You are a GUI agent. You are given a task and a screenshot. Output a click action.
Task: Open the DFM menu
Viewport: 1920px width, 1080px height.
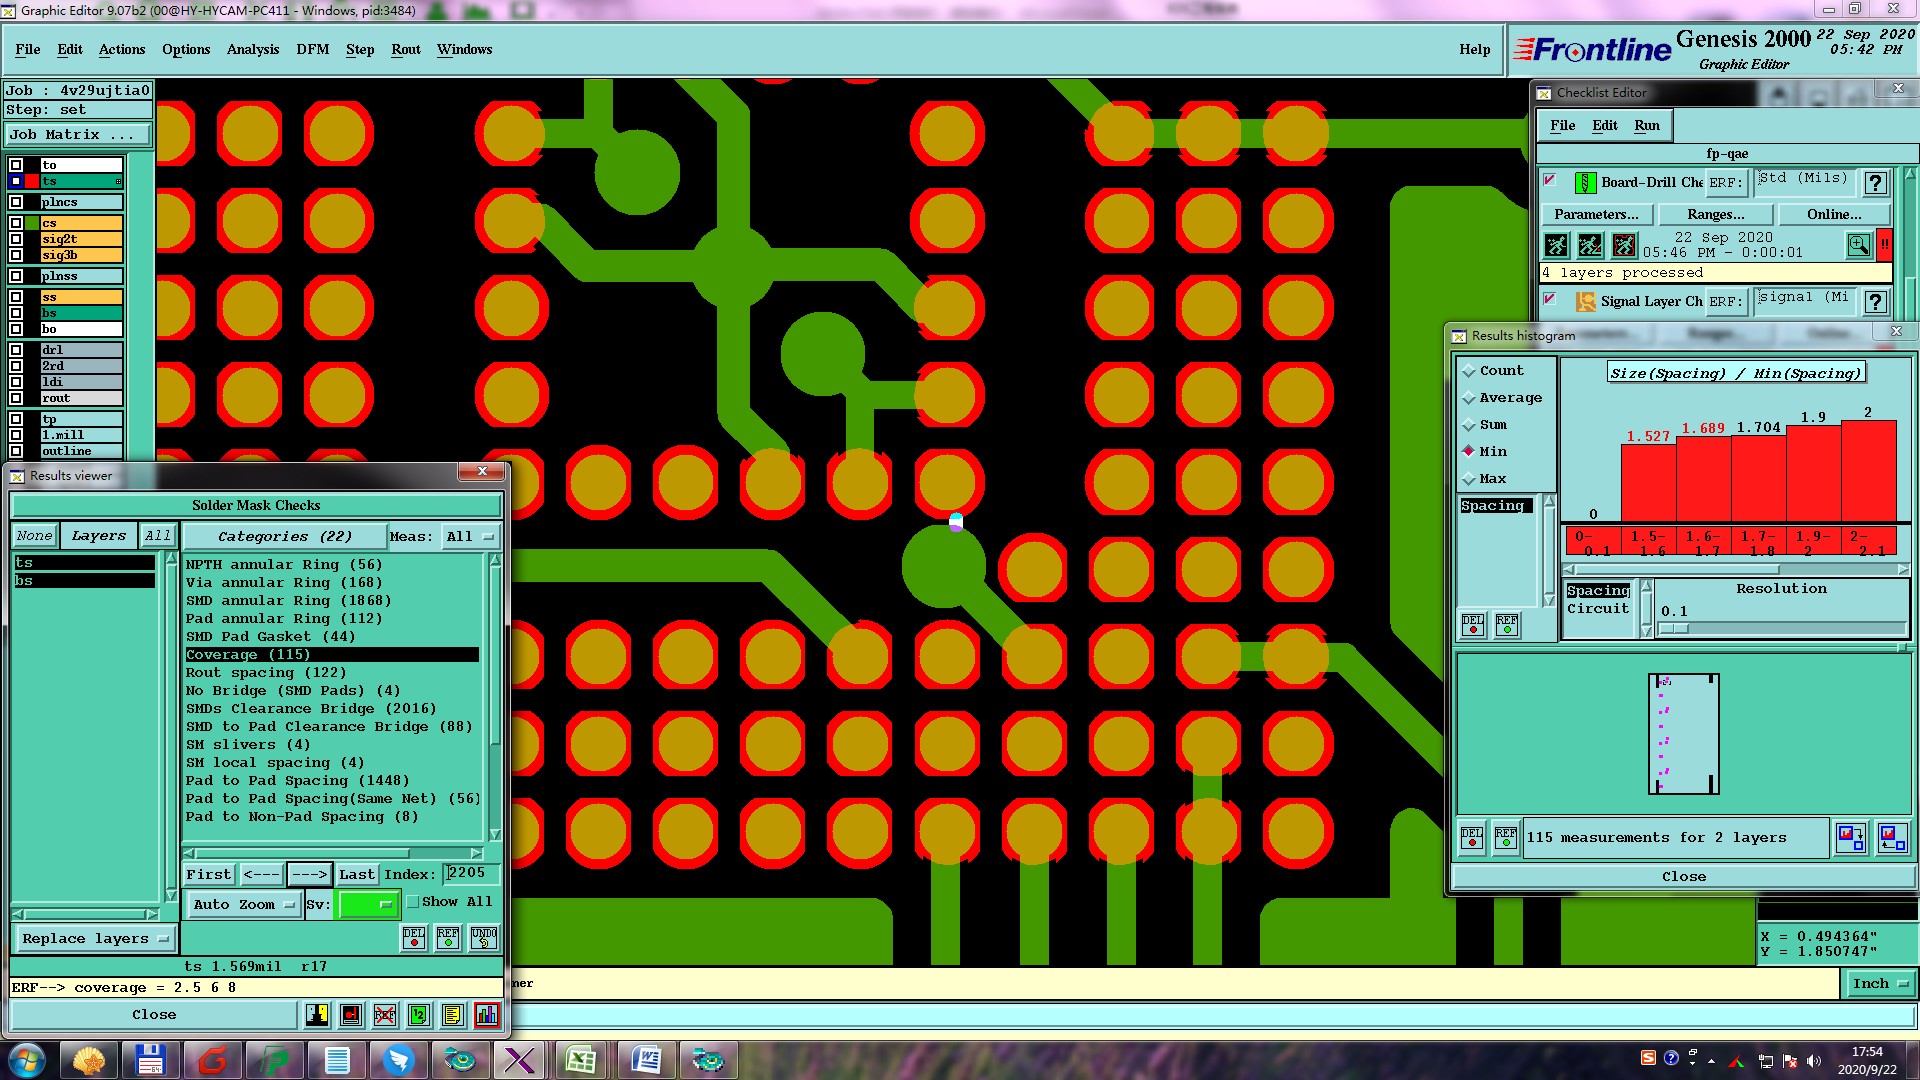(312, 49)
